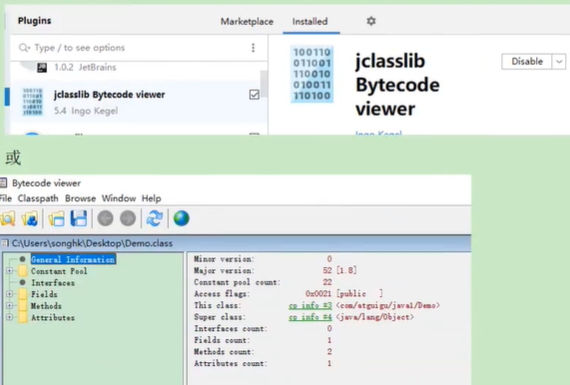Click the 1.0.2 JetBrains plugin entry
570x385 pixels.
click(85, 67)
